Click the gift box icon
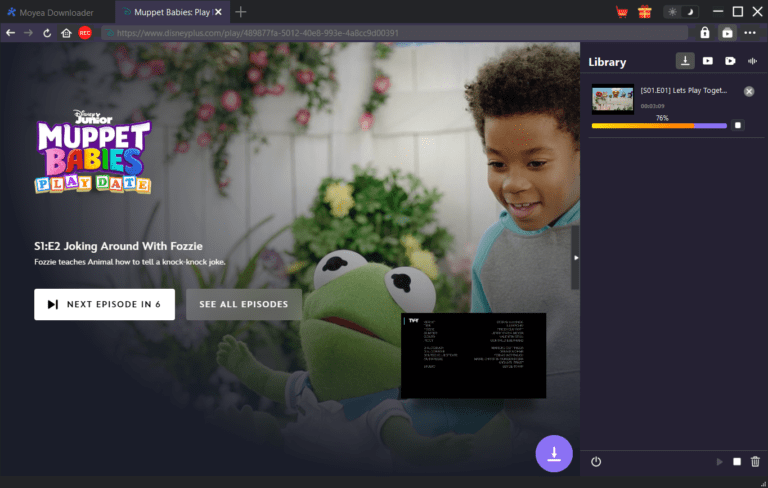 (645, 12)
